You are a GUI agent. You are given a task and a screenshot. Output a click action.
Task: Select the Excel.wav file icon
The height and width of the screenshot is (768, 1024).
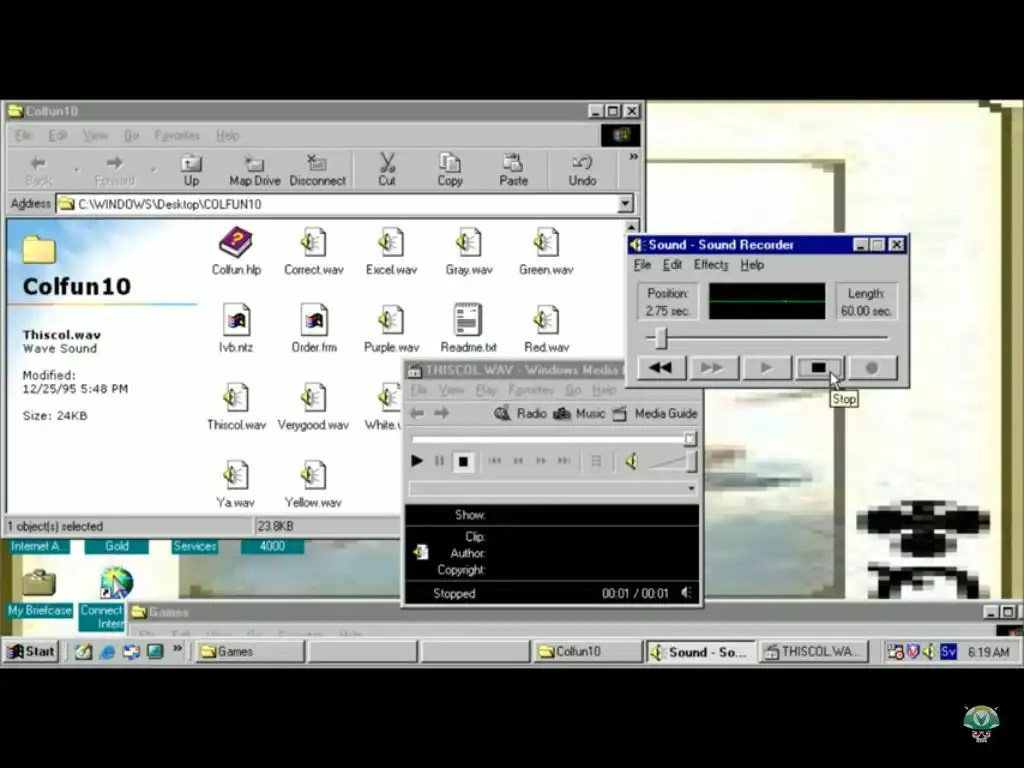[x=391, y=244]
